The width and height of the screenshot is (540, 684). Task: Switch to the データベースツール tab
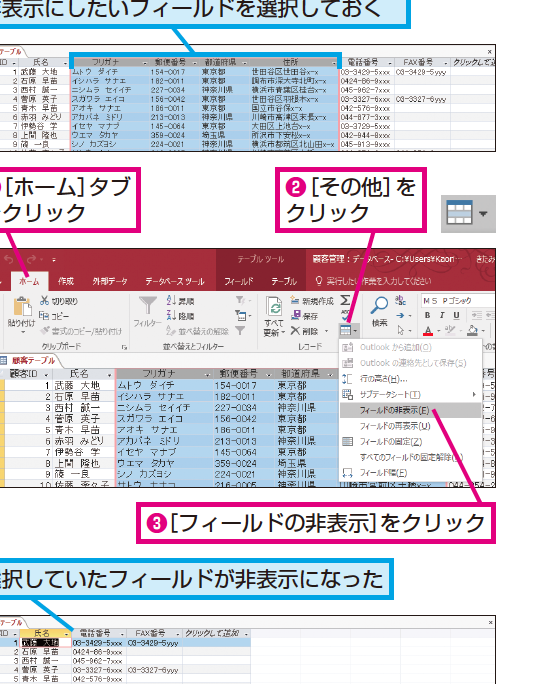(x=175, y=281)
